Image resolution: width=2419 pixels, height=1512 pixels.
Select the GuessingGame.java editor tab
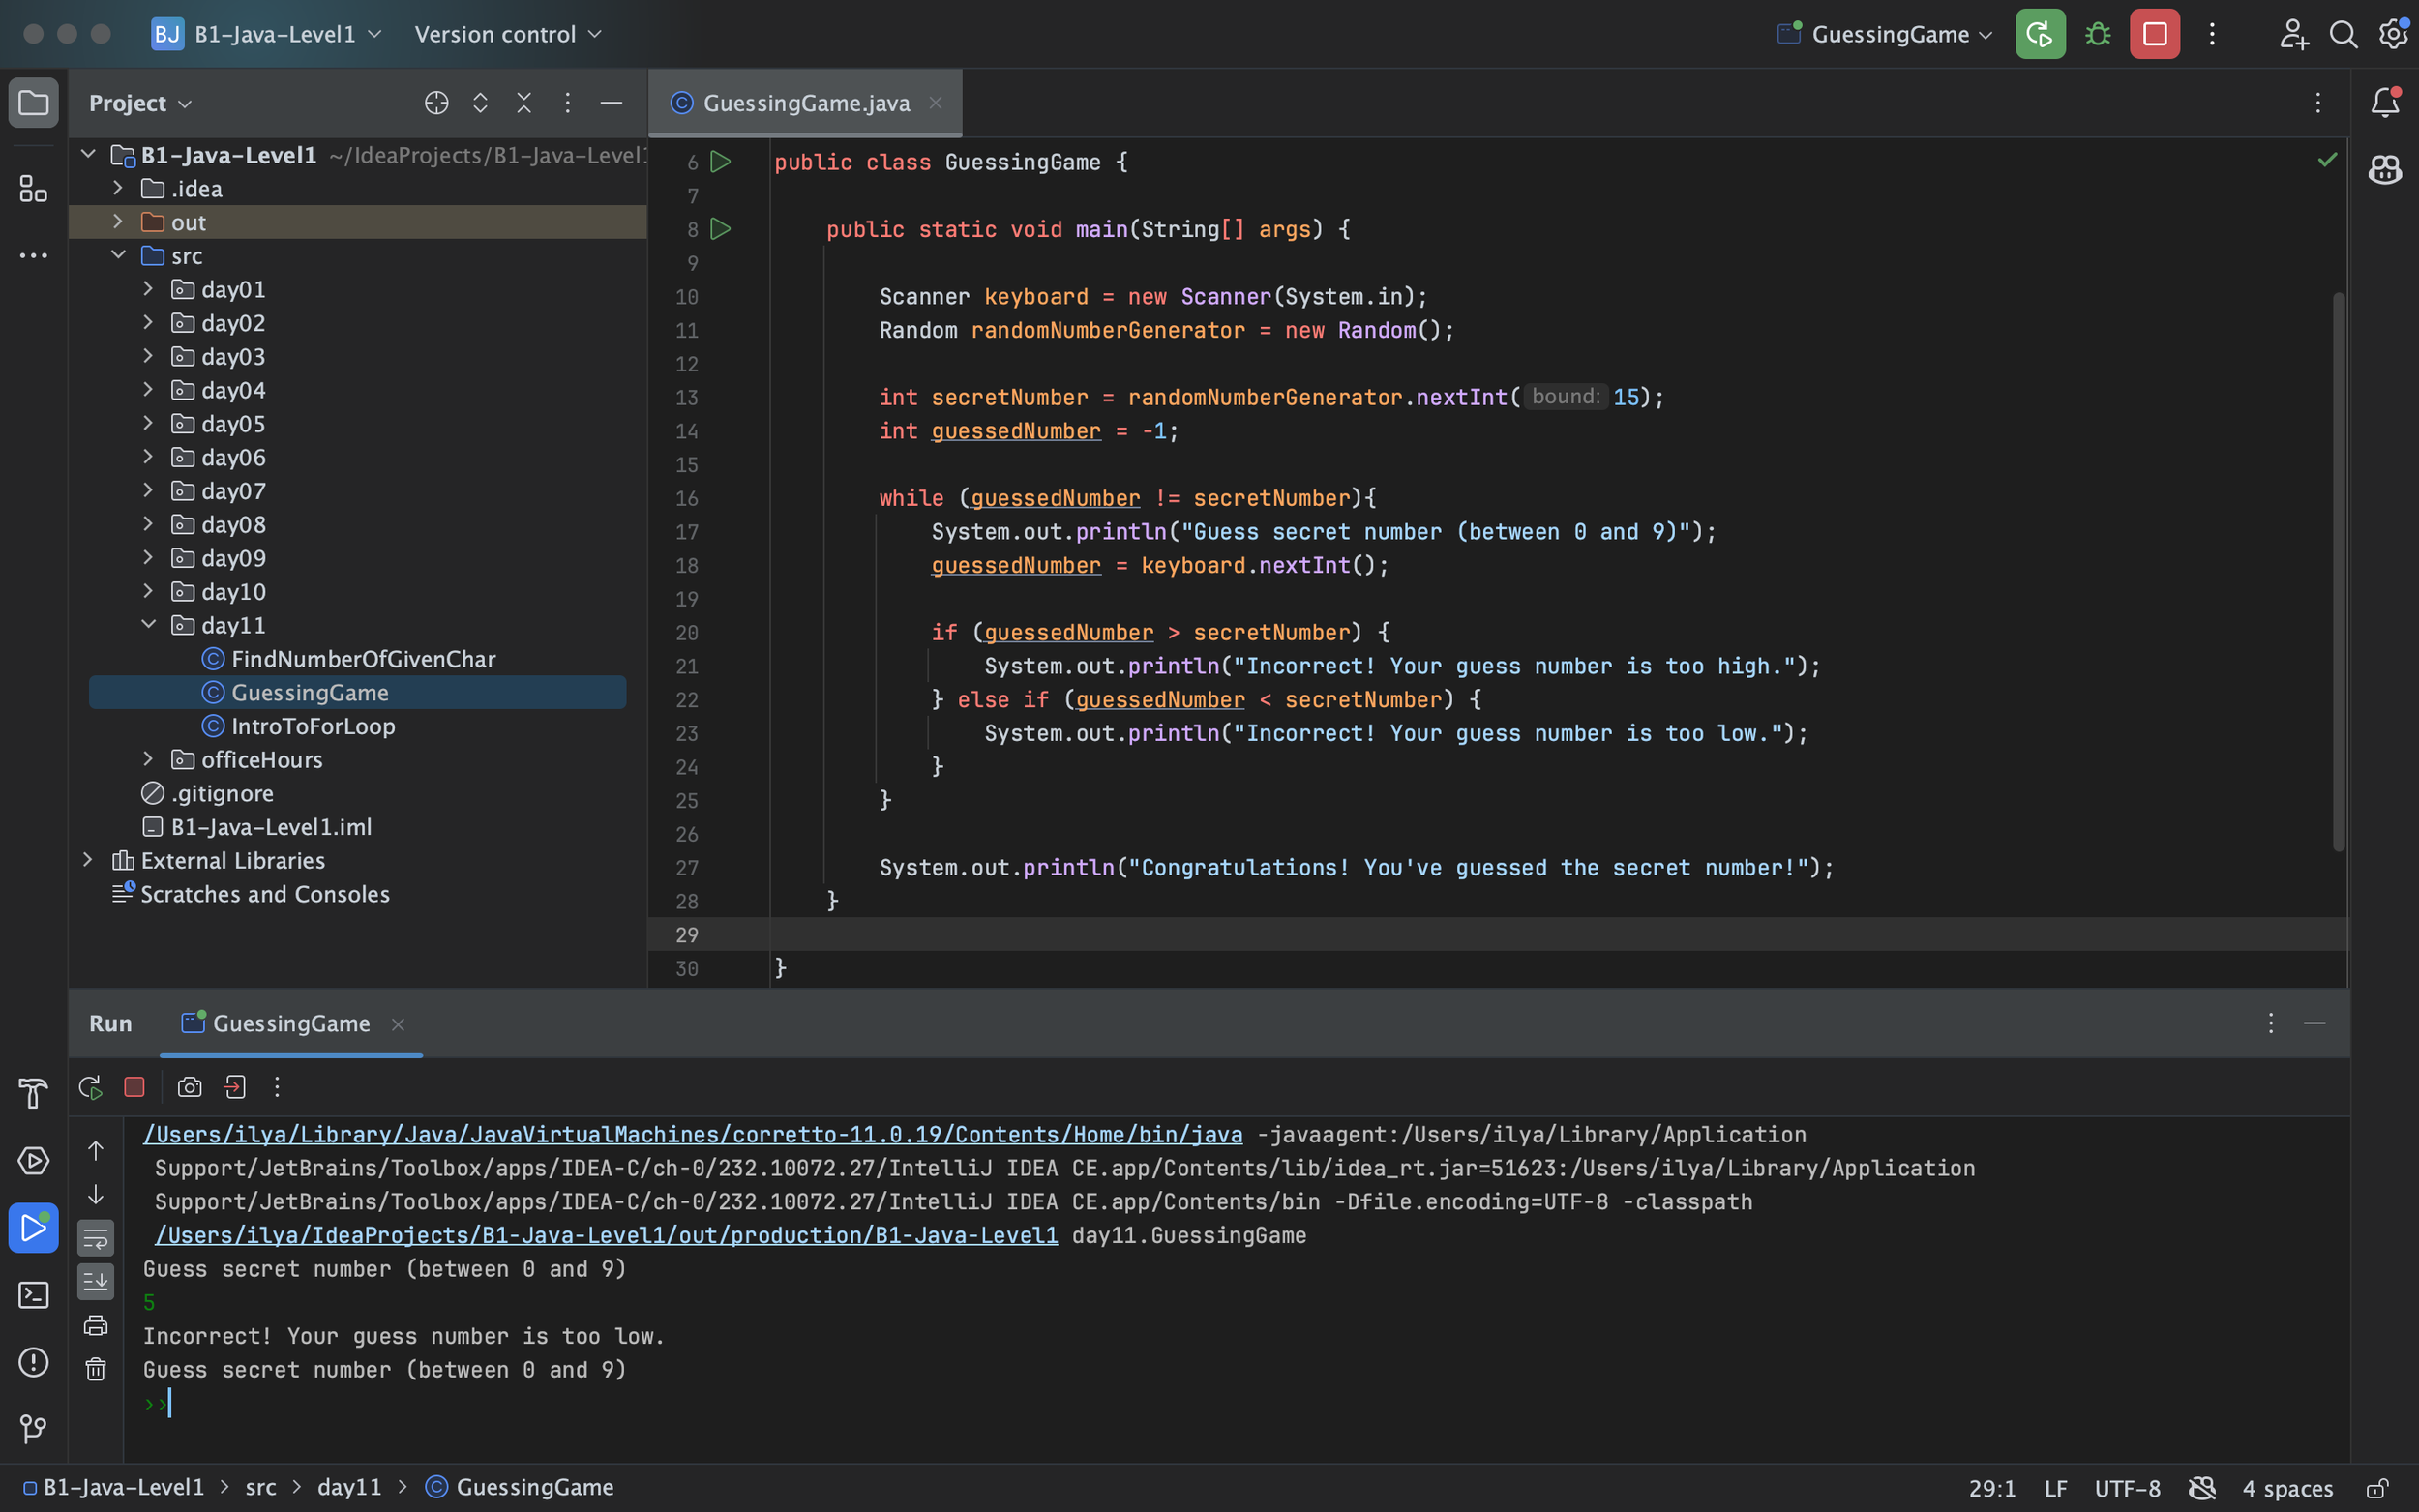tap(805, 103)
